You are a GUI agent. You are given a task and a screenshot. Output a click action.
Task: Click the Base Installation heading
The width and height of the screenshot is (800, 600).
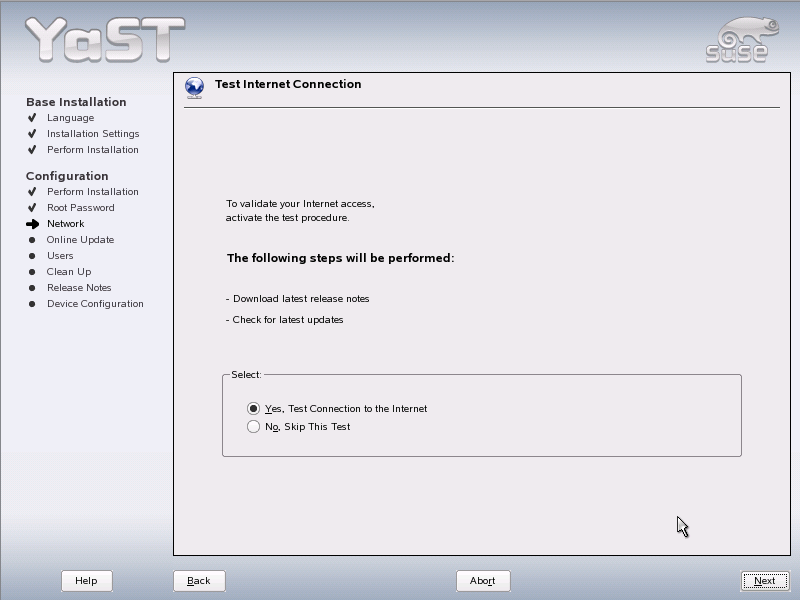(76, 102)
